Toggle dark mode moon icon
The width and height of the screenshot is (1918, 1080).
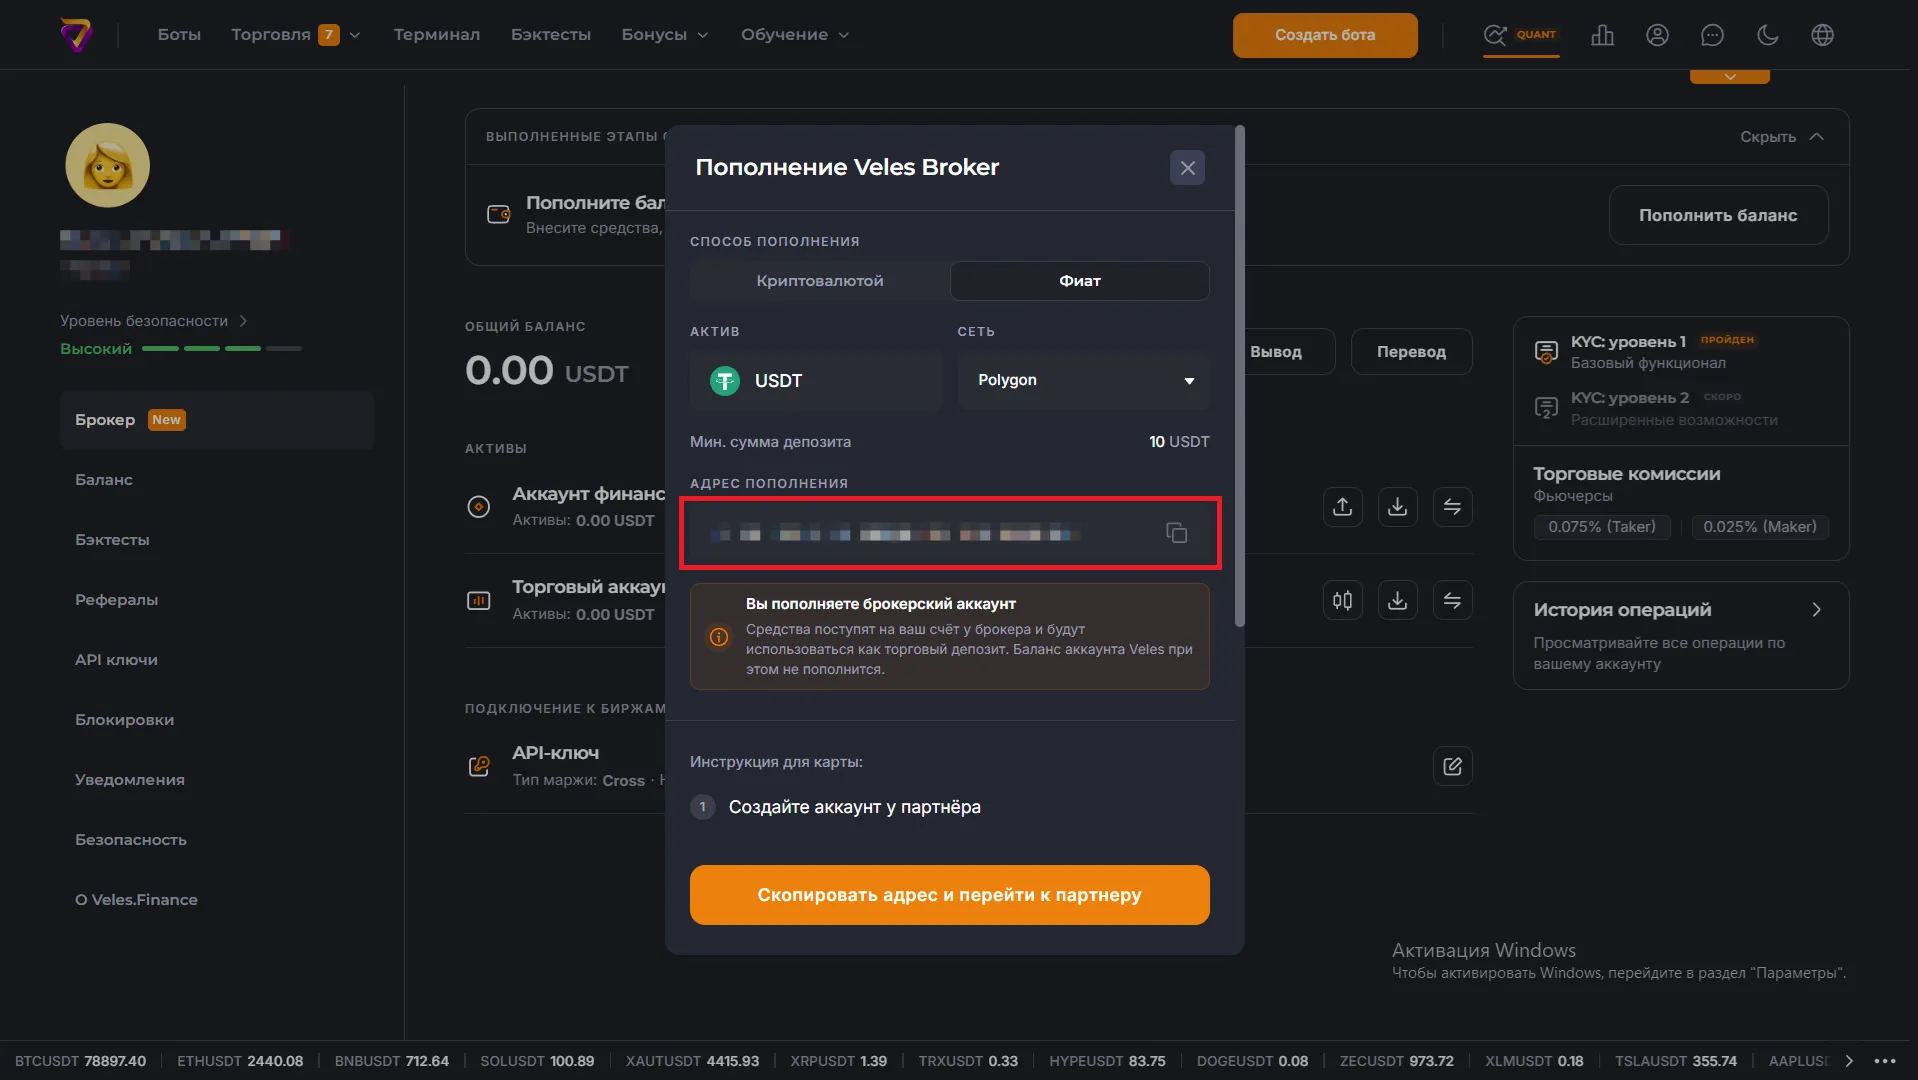pyautogui.click(x=1767, y=35)
